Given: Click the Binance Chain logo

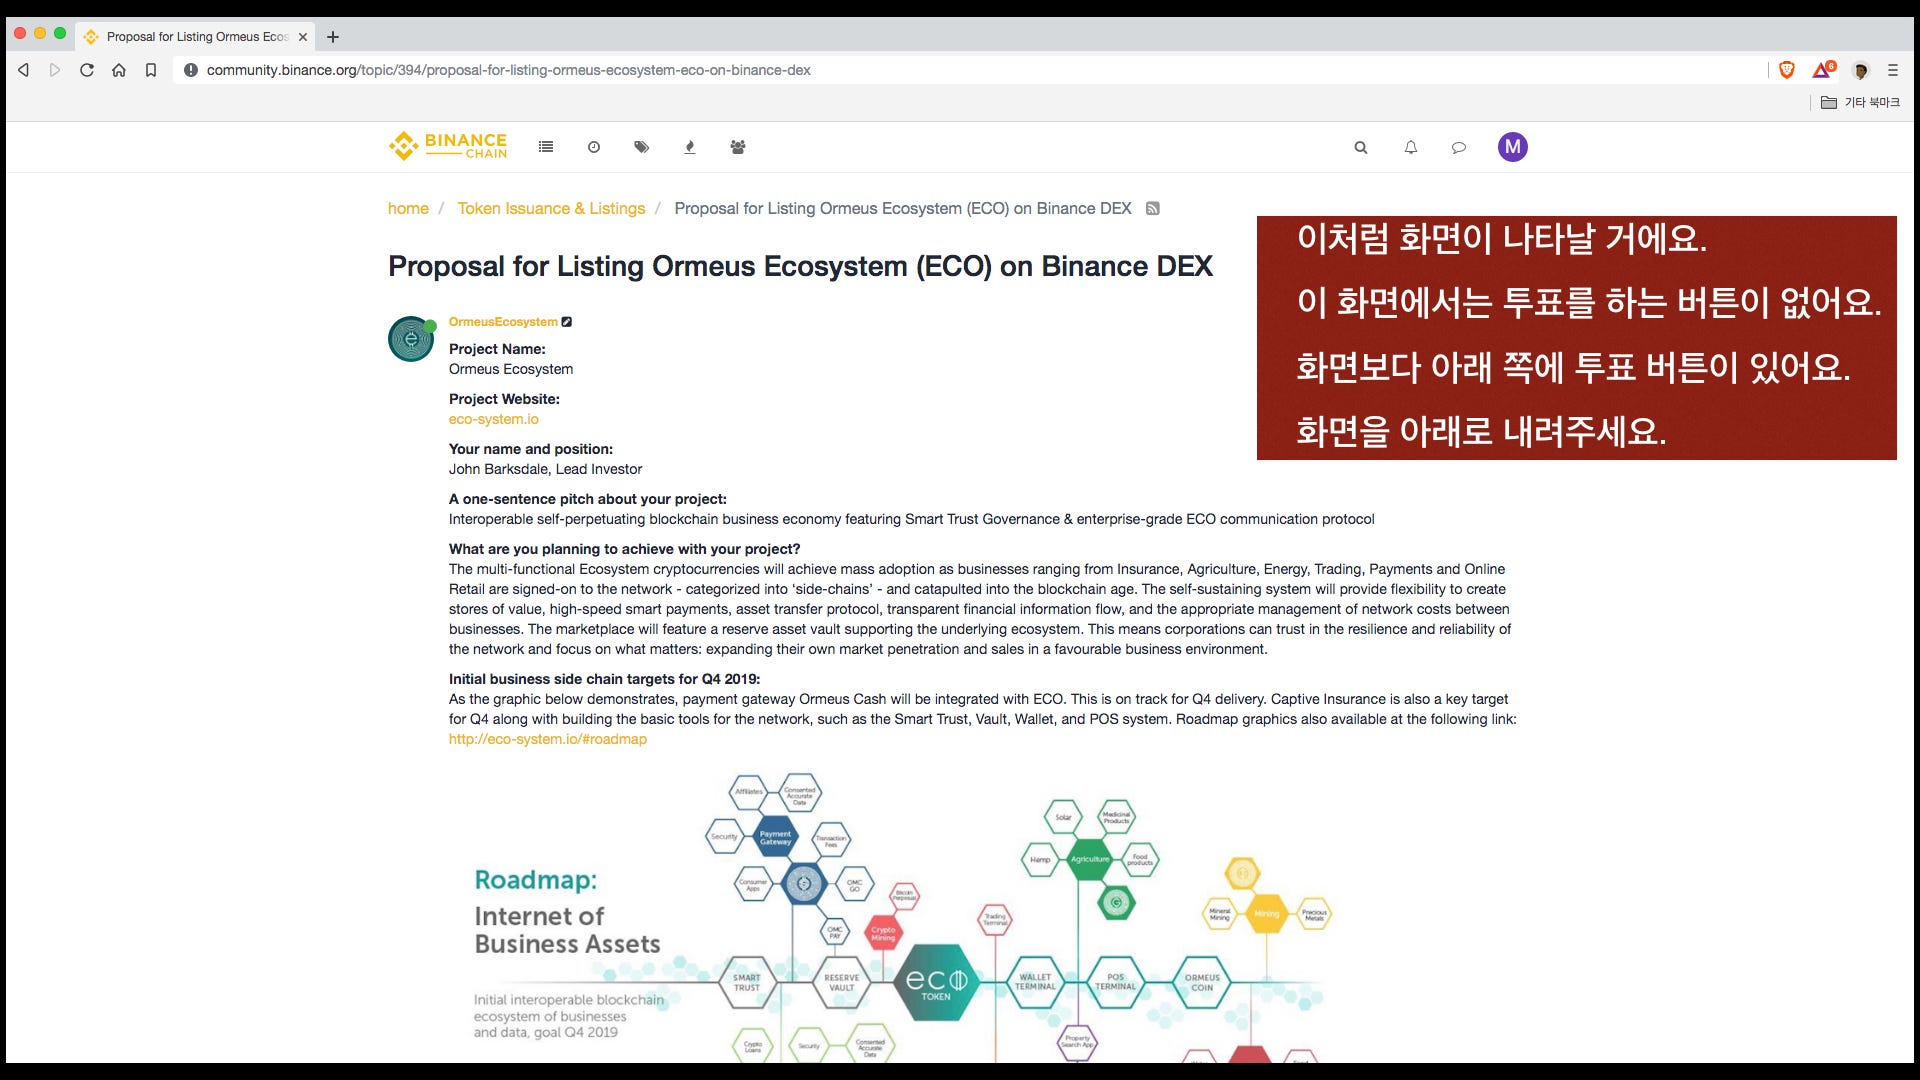Looking at the screenshot, I should coord(448,146).
